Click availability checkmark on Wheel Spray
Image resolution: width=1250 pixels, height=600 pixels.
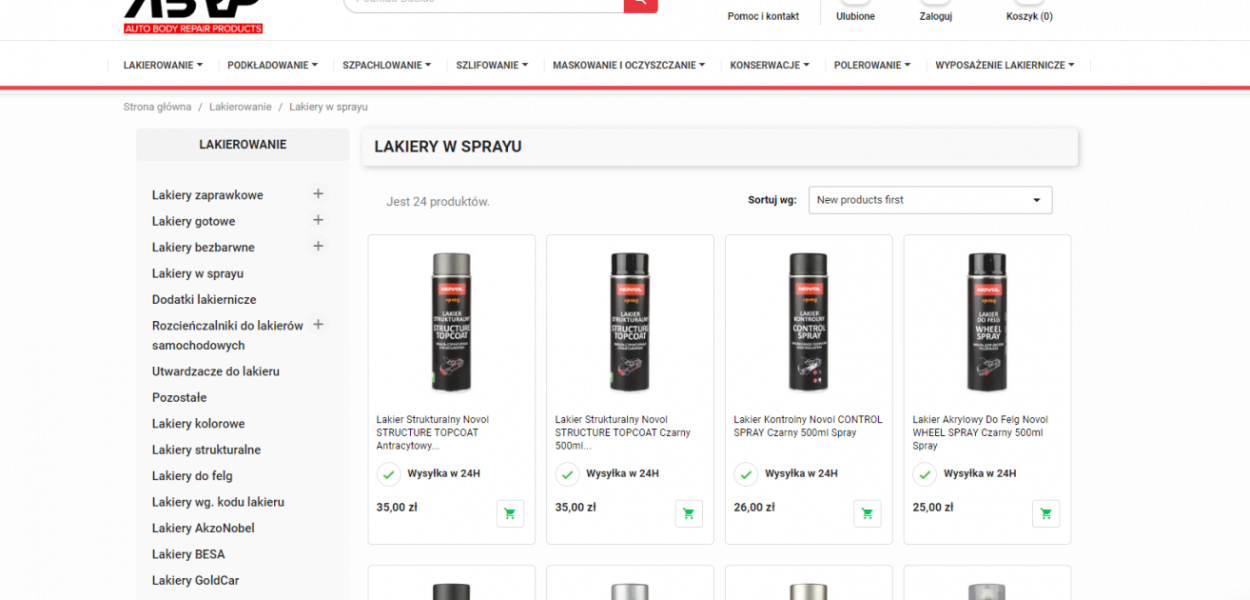[925, 474]
